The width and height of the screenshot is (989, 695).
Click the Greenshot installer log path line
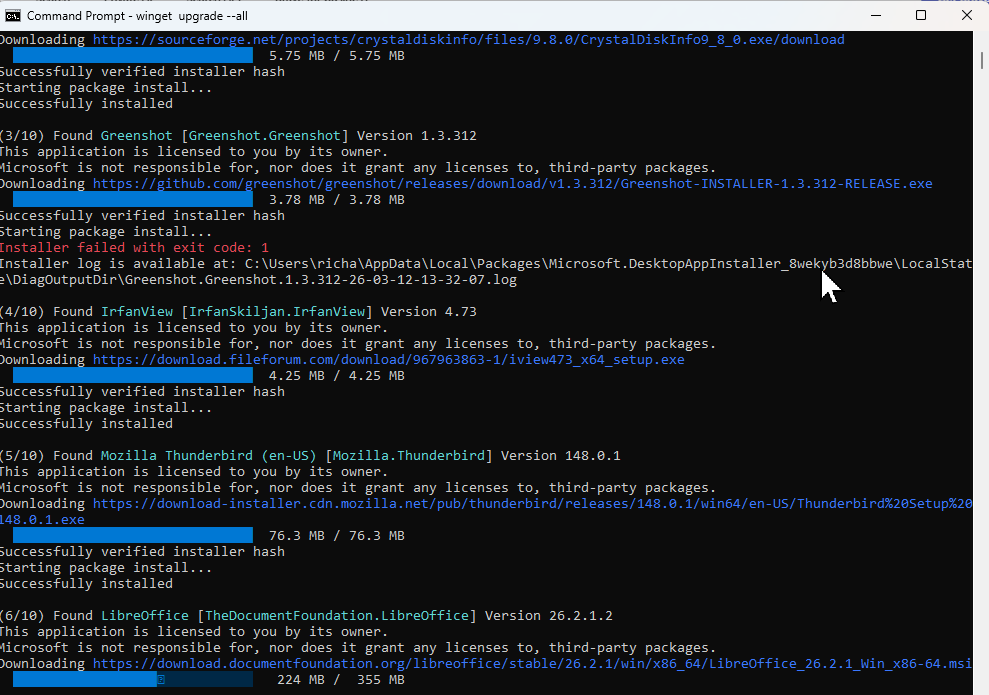pos(486,272)
